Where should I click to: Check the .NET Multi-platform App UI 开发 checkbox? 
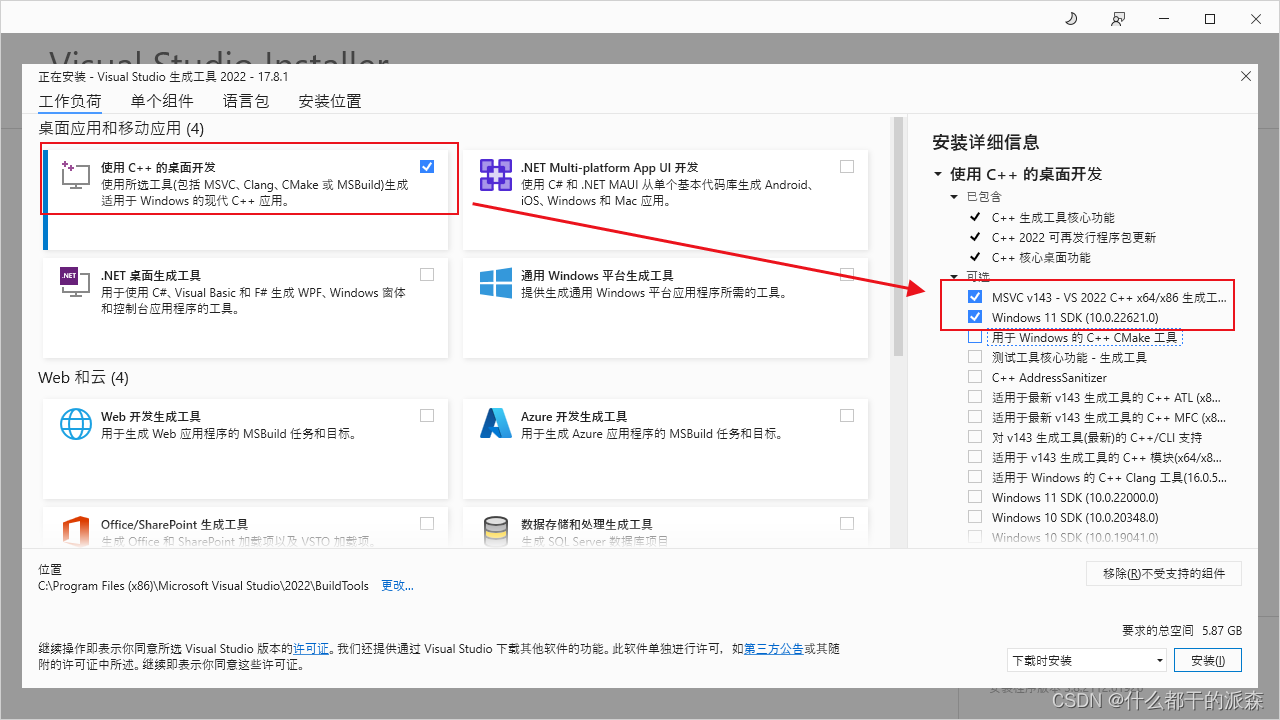pos(847,166)
